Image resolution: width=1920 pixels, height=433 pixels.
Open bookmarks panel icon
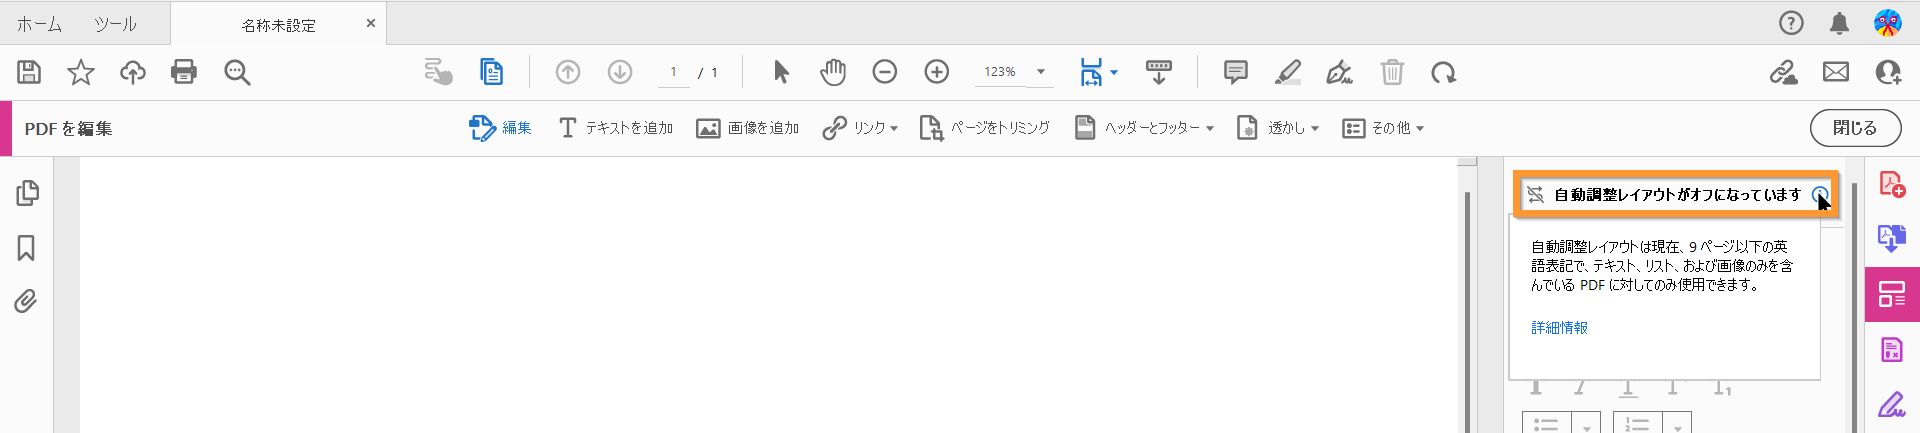click(27, 248)
